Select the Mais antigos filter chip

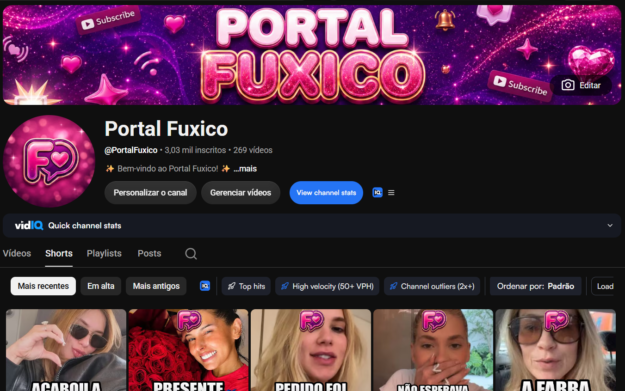point(156,286)
